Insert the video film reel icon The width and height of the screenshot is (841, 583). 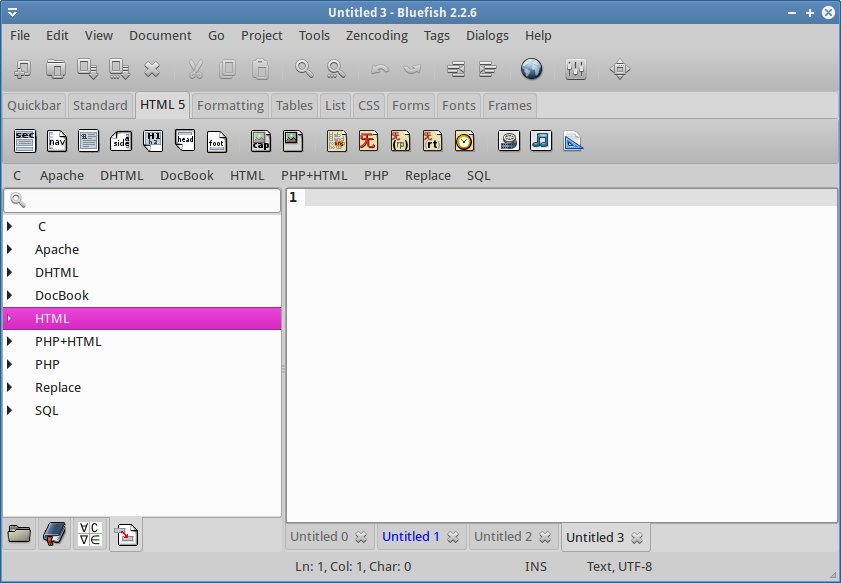[x=508, y=141]
